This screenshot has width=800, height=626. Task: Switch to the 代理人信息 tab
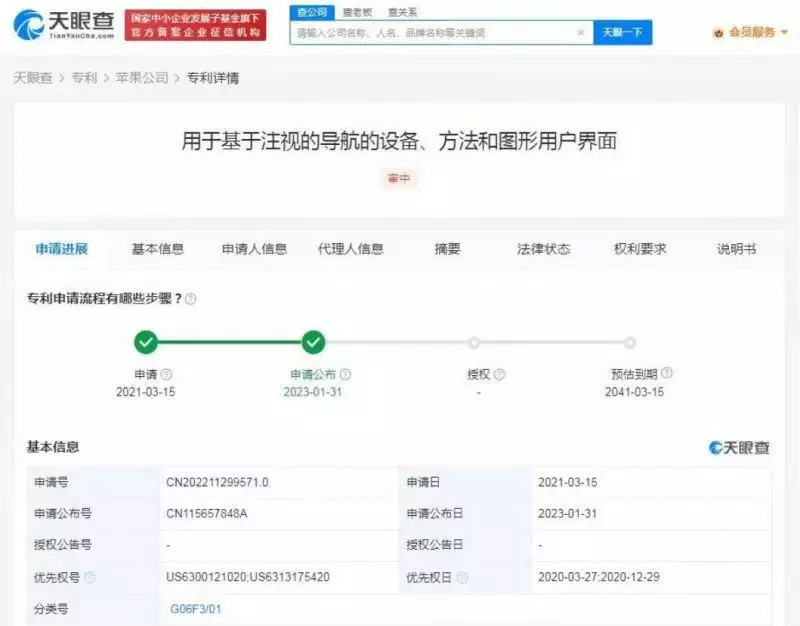(x=351, y=249)
